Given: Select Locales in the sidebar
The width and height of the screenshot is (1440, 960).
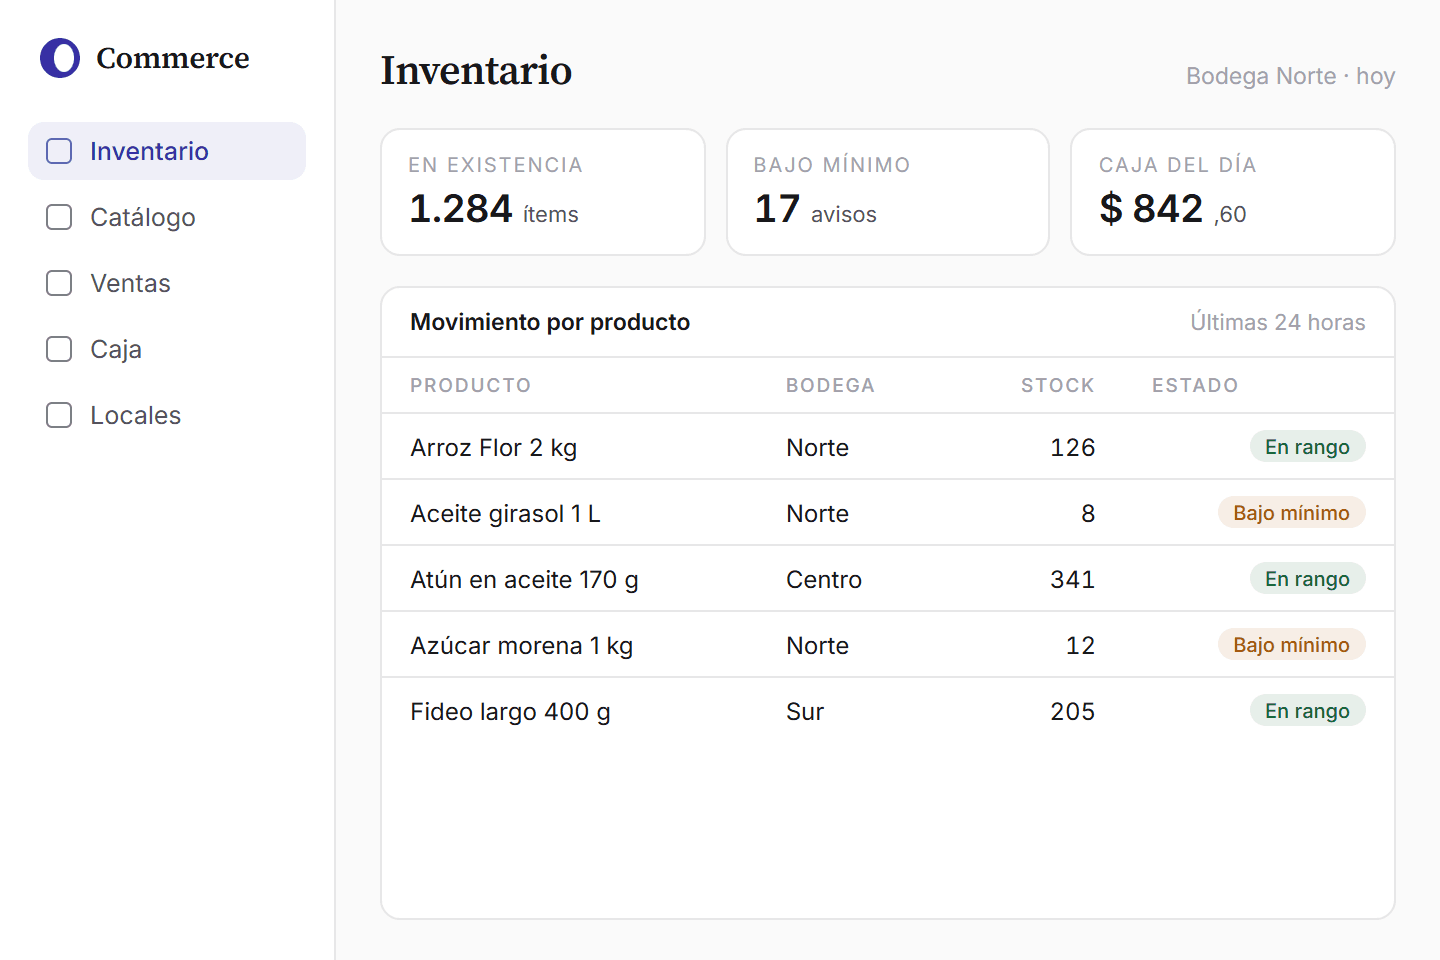Looking at the screenshot, I should (167, 415).
